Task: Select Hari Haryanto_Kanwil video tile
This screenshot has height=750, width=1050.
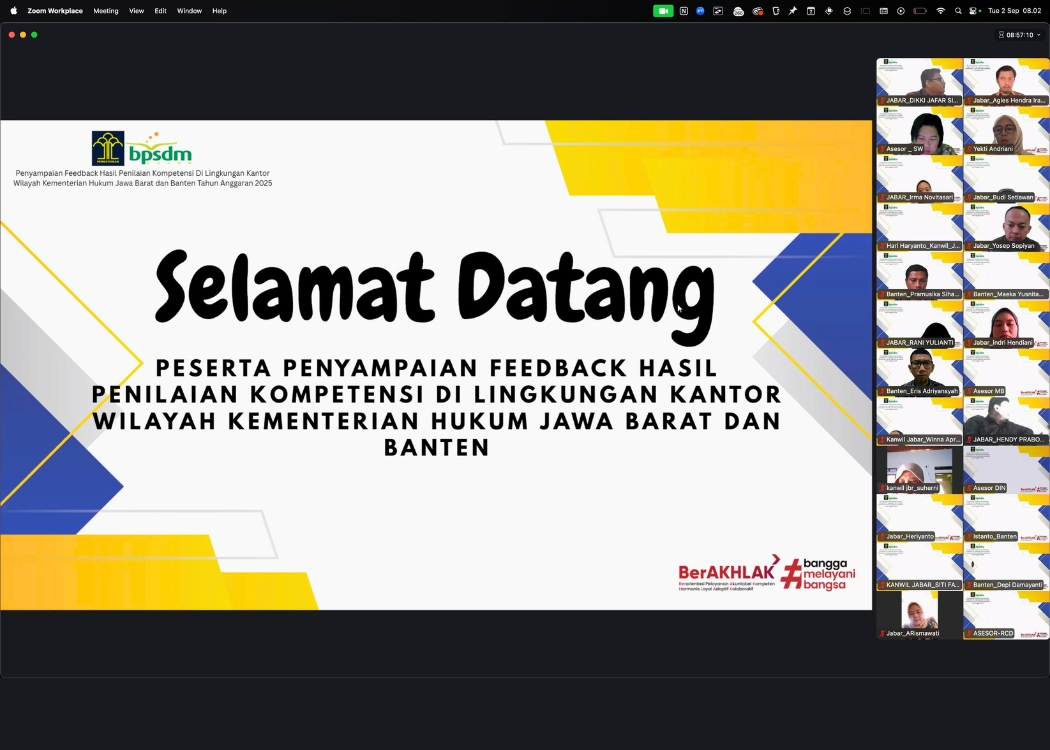Action: click(x=919, y=227)
